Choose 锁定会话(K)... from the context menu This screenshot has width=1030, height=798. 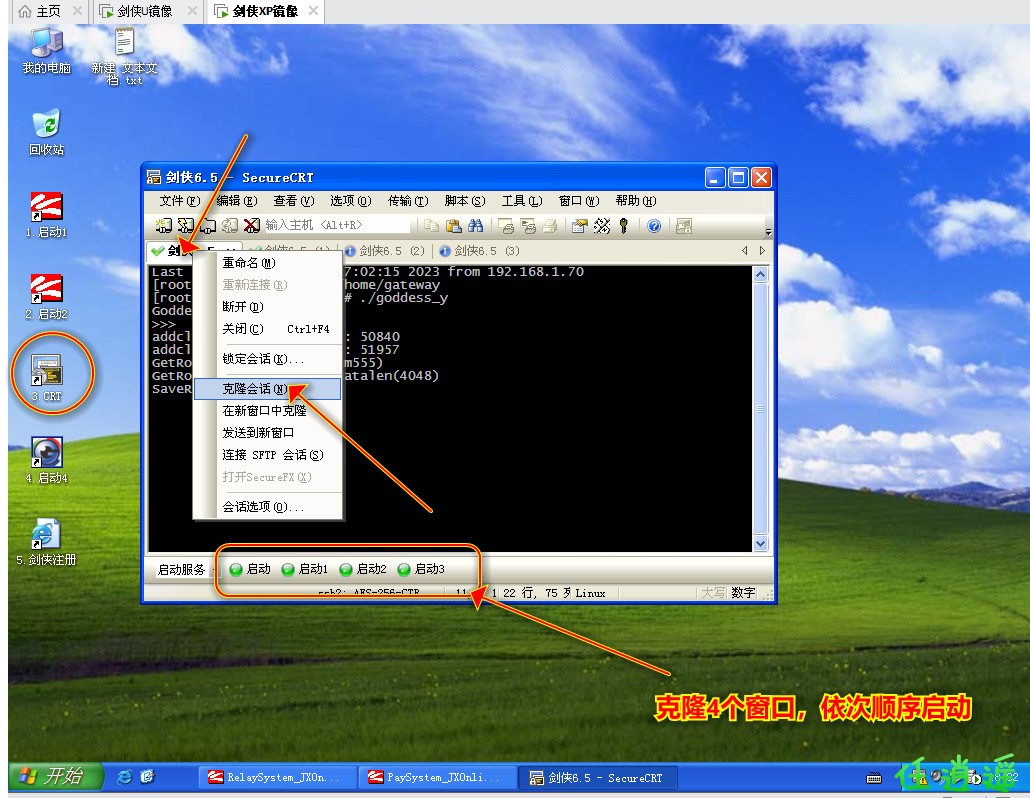pyautogui.click(x=268, y=359)
